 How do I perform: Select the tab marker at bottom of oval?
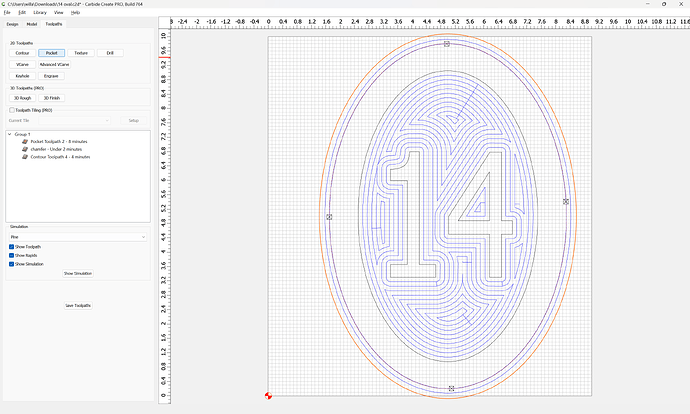pos(451,388)
